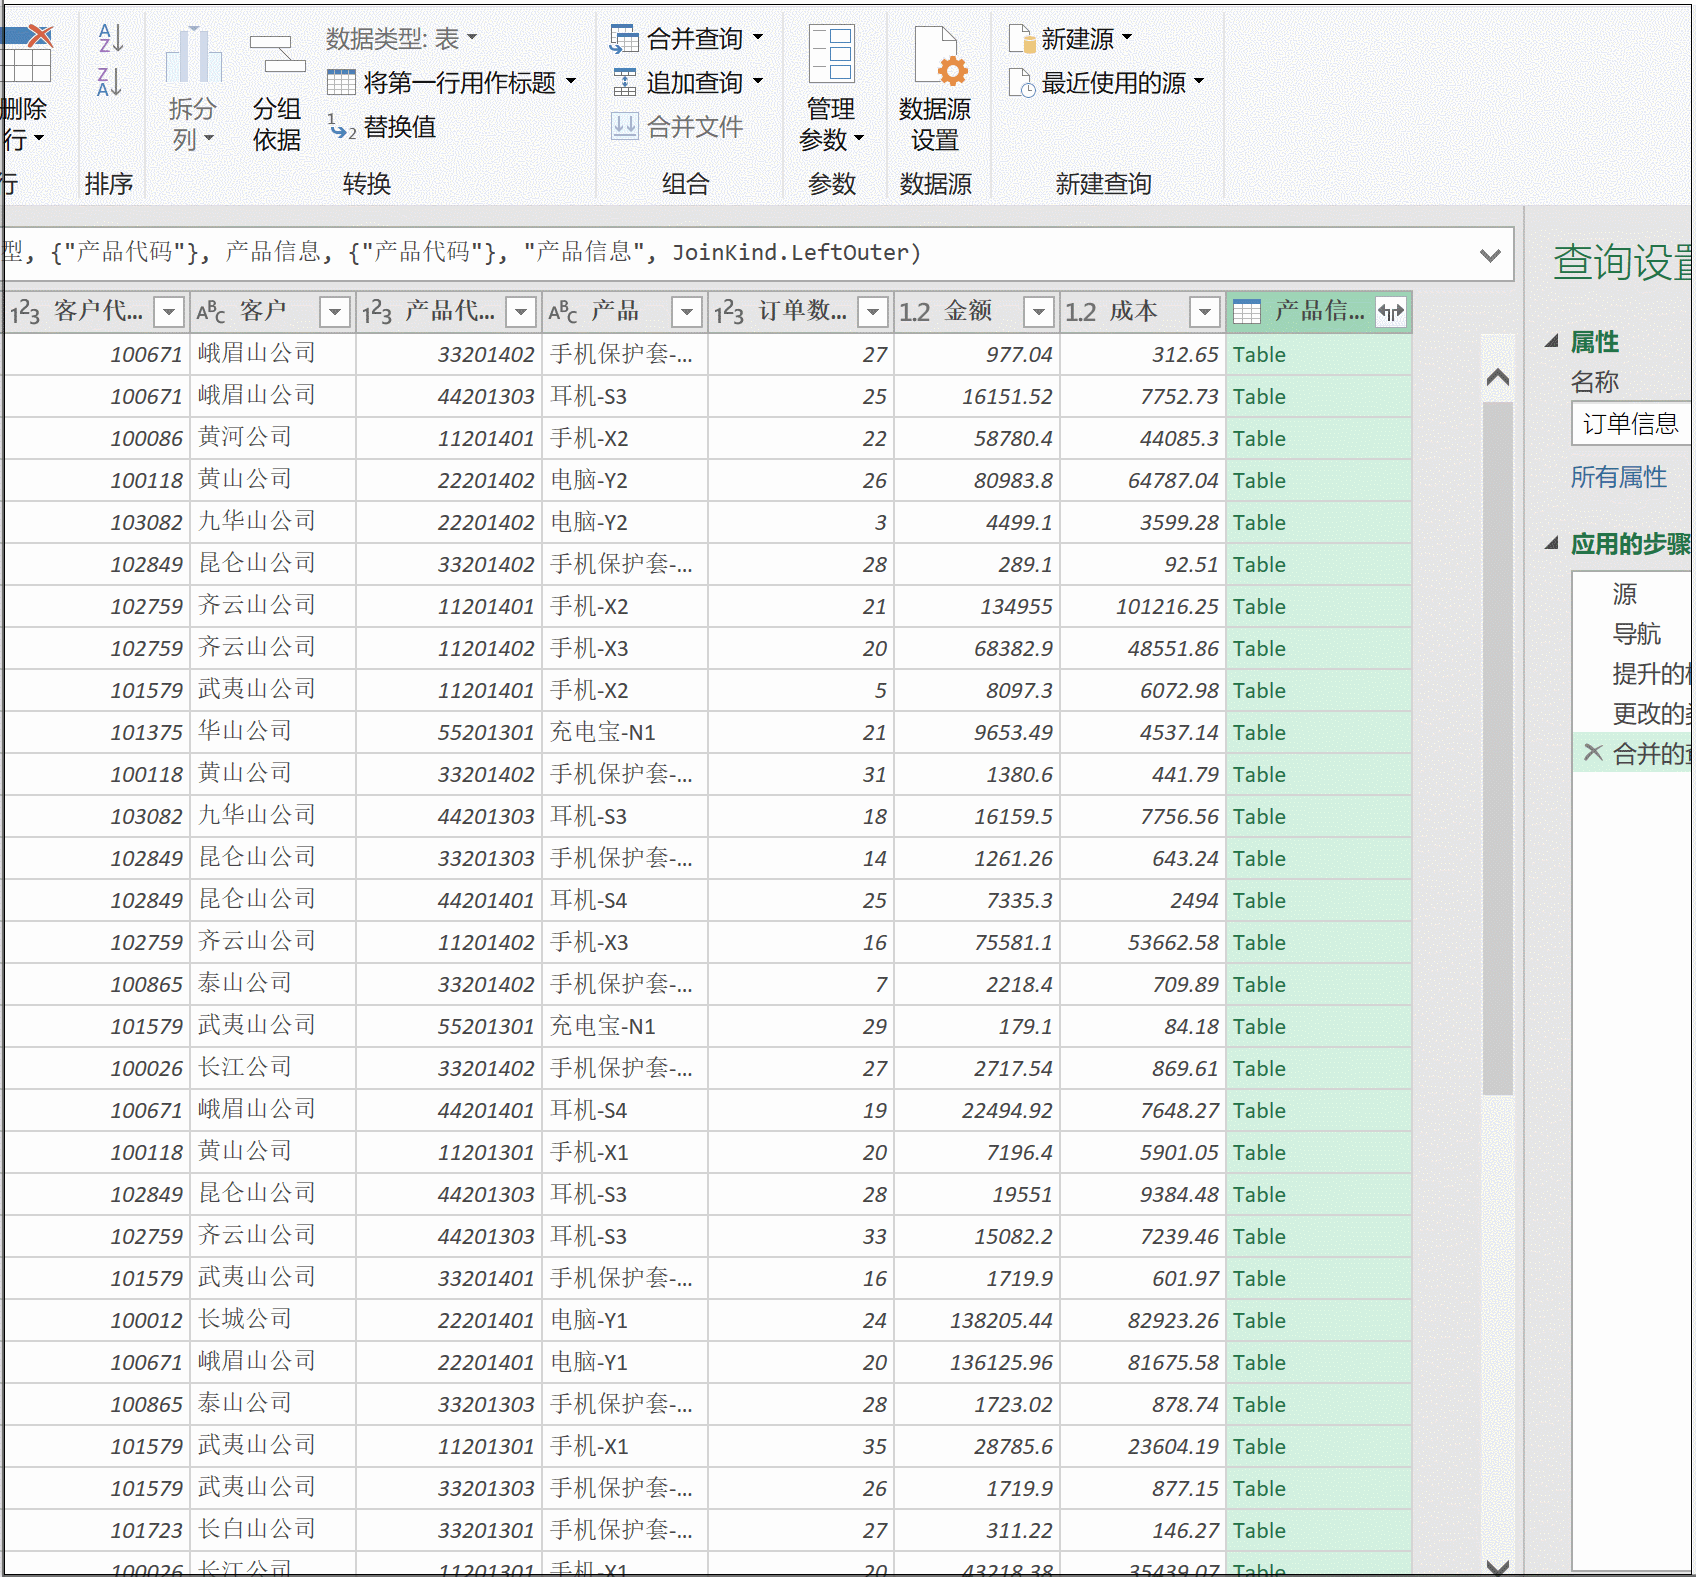Select the 导航 applied step
The height and width of the screenshot is (1577, 1696).
pyautogui.click(x=1637, y=634)
